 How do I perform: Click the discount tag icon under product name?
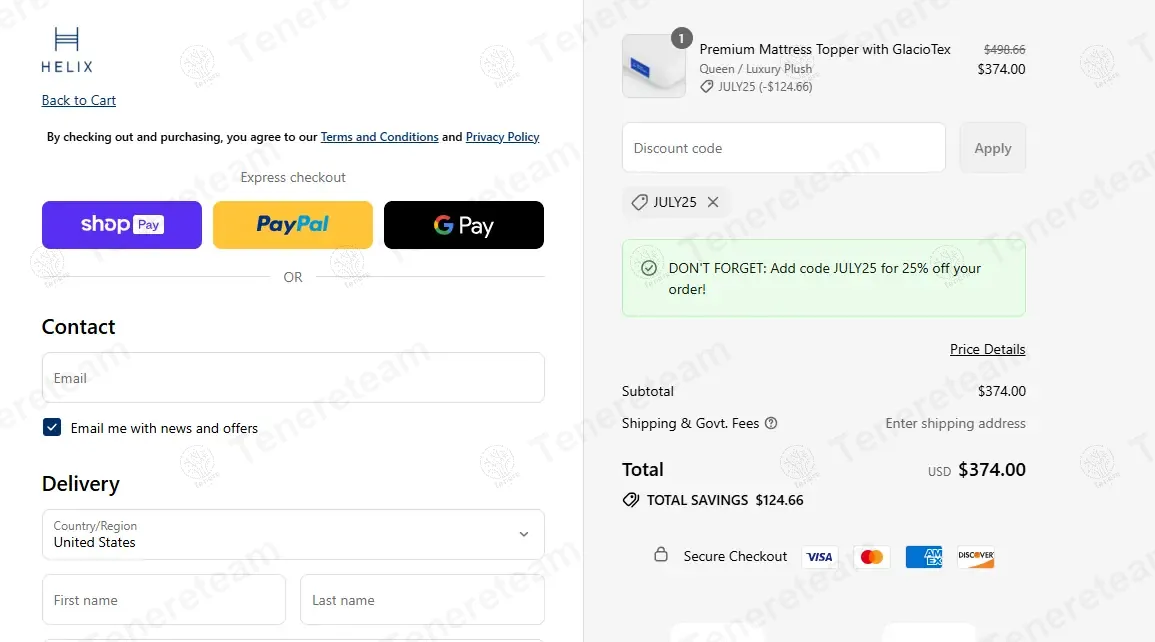point(706,87)
